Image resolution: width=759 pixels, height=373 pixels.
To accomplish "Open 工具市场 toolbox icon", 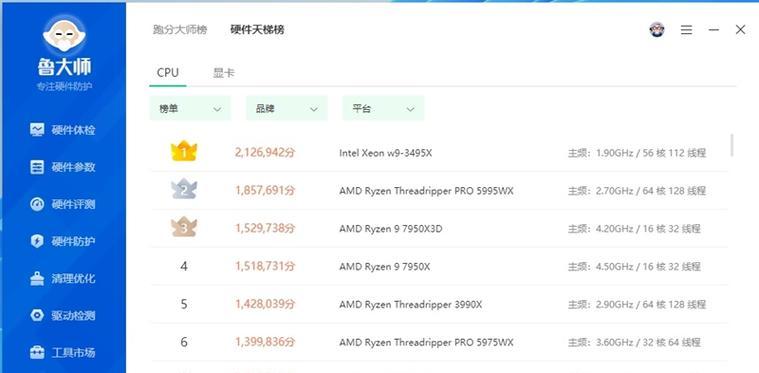I will click(37, 353).
